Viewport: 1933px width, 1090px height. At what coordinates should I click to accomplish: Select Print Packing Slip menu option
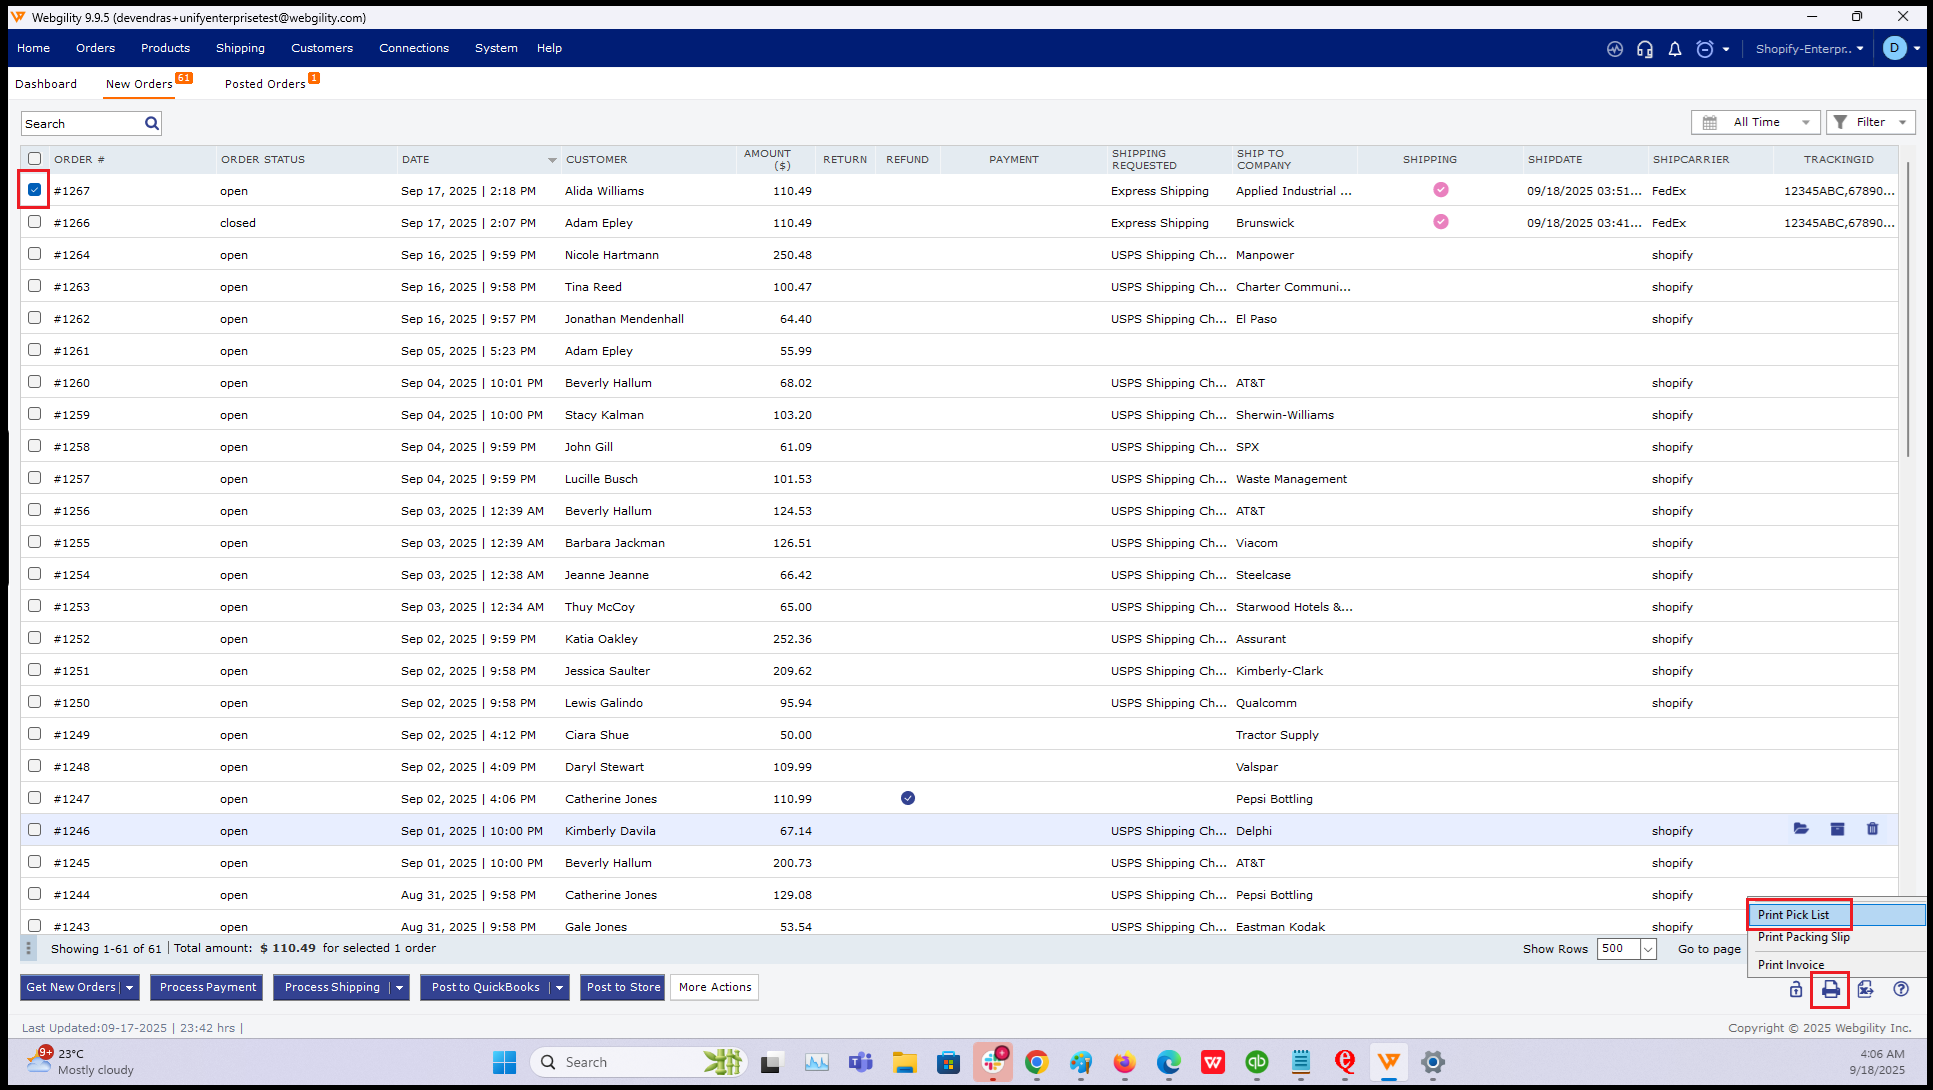click(x=1803, y=937)
